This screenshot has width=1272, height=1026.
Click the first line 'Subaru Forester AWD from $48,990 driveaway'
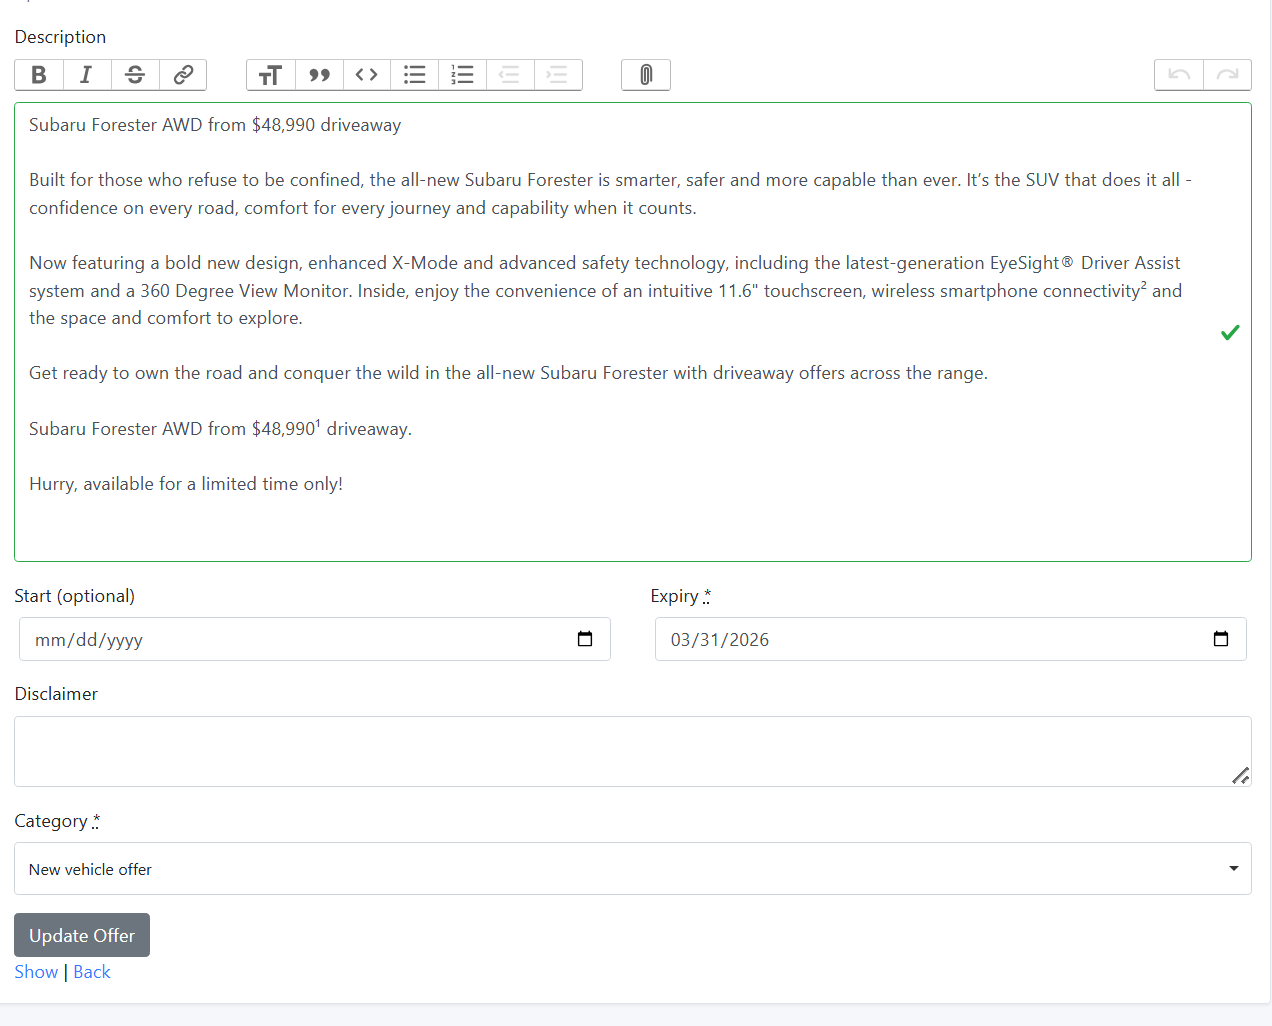point(215,125)
